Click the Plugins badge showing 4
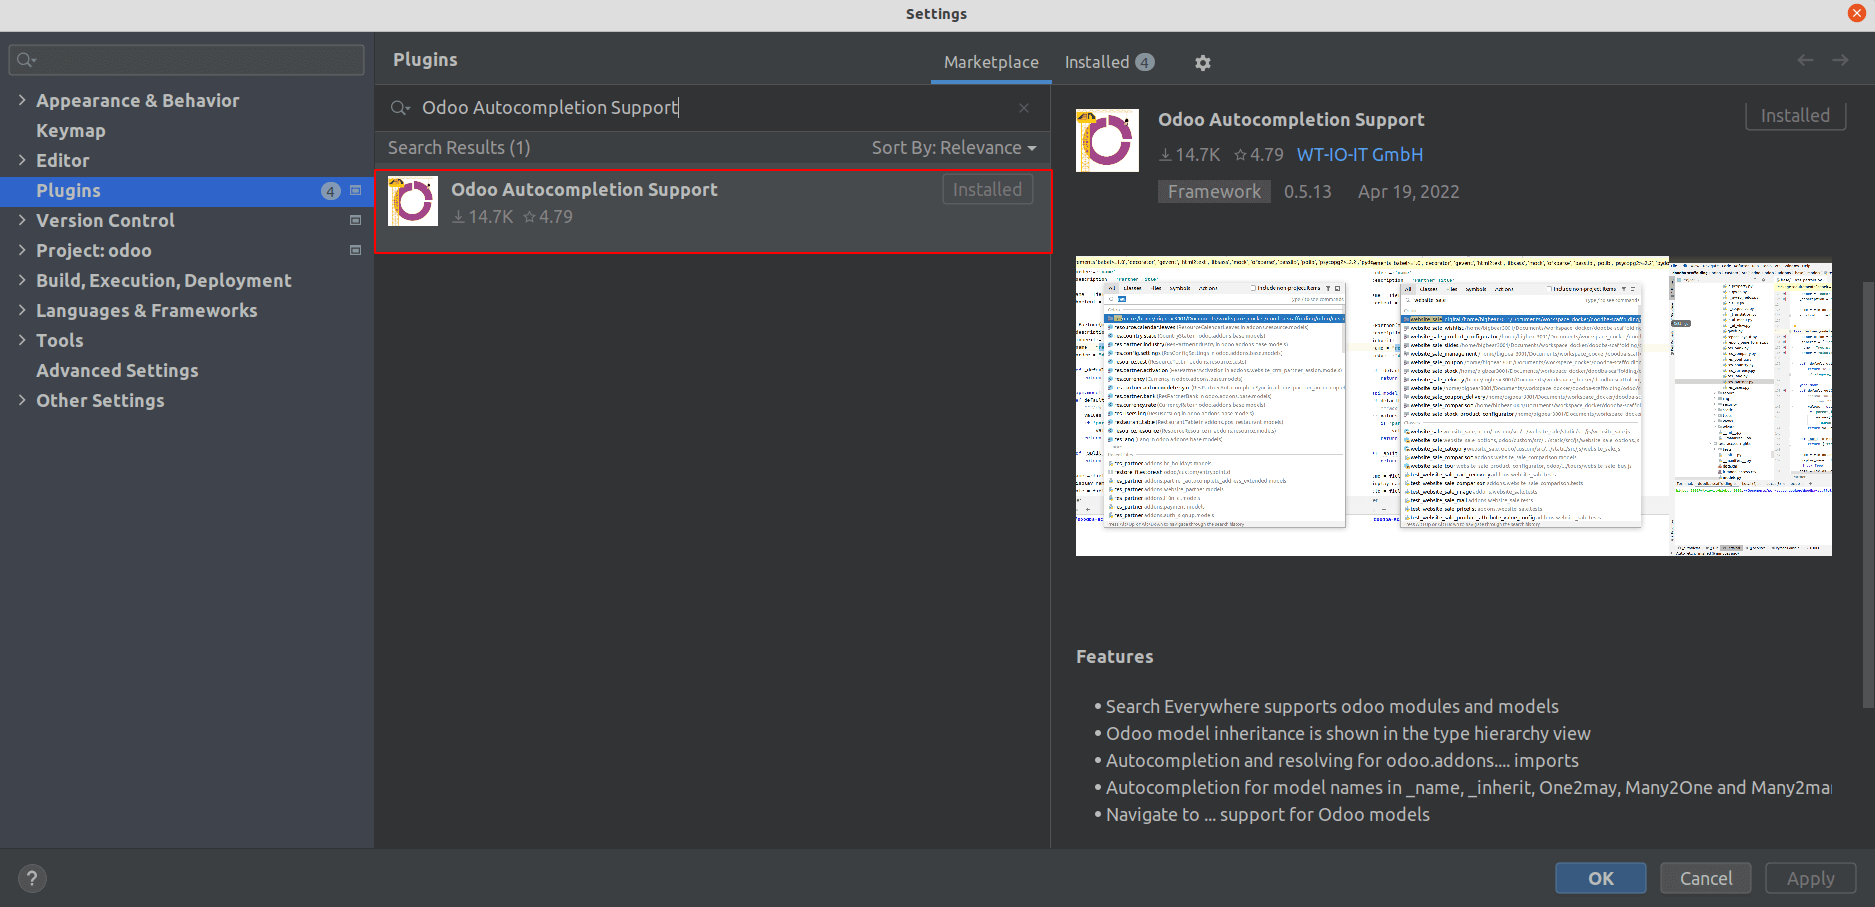1875x907 pixels. pos(331,191)
